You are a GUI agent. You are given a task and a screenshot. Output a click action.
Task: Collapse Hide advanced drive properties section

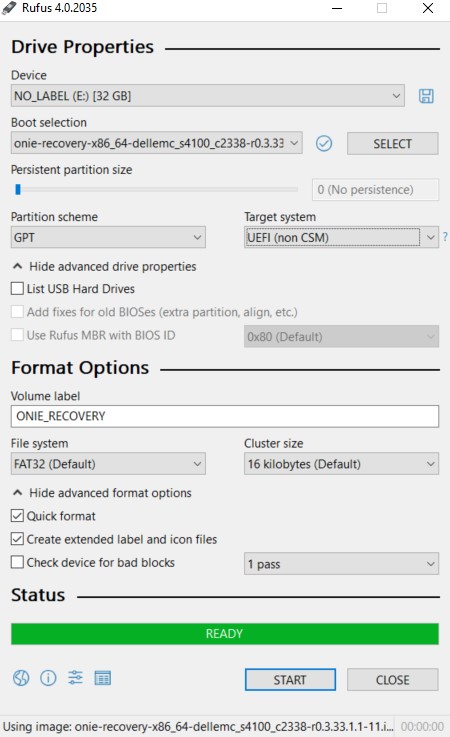[x=104, y=267]
